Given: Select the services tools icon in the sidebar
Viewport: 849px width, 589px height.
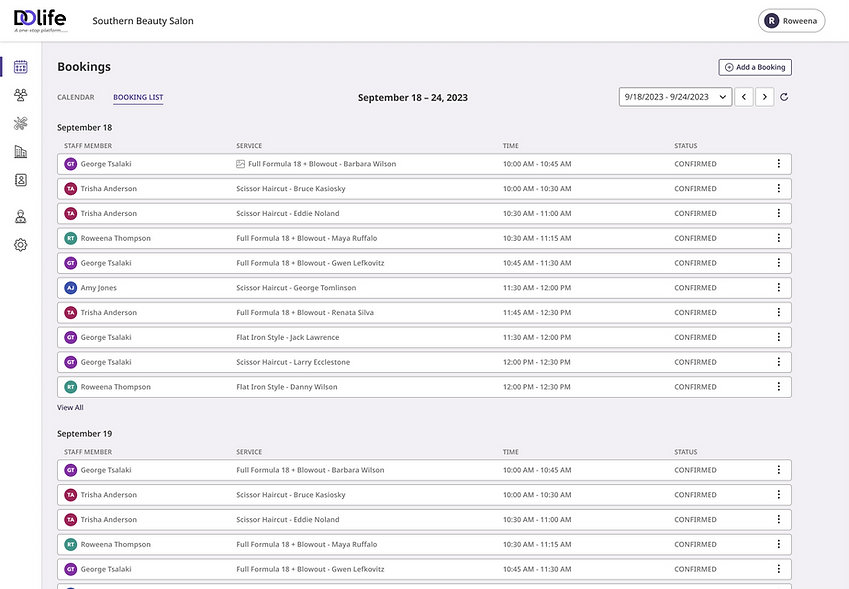Looking at the screenshot, I should point(20,124).
